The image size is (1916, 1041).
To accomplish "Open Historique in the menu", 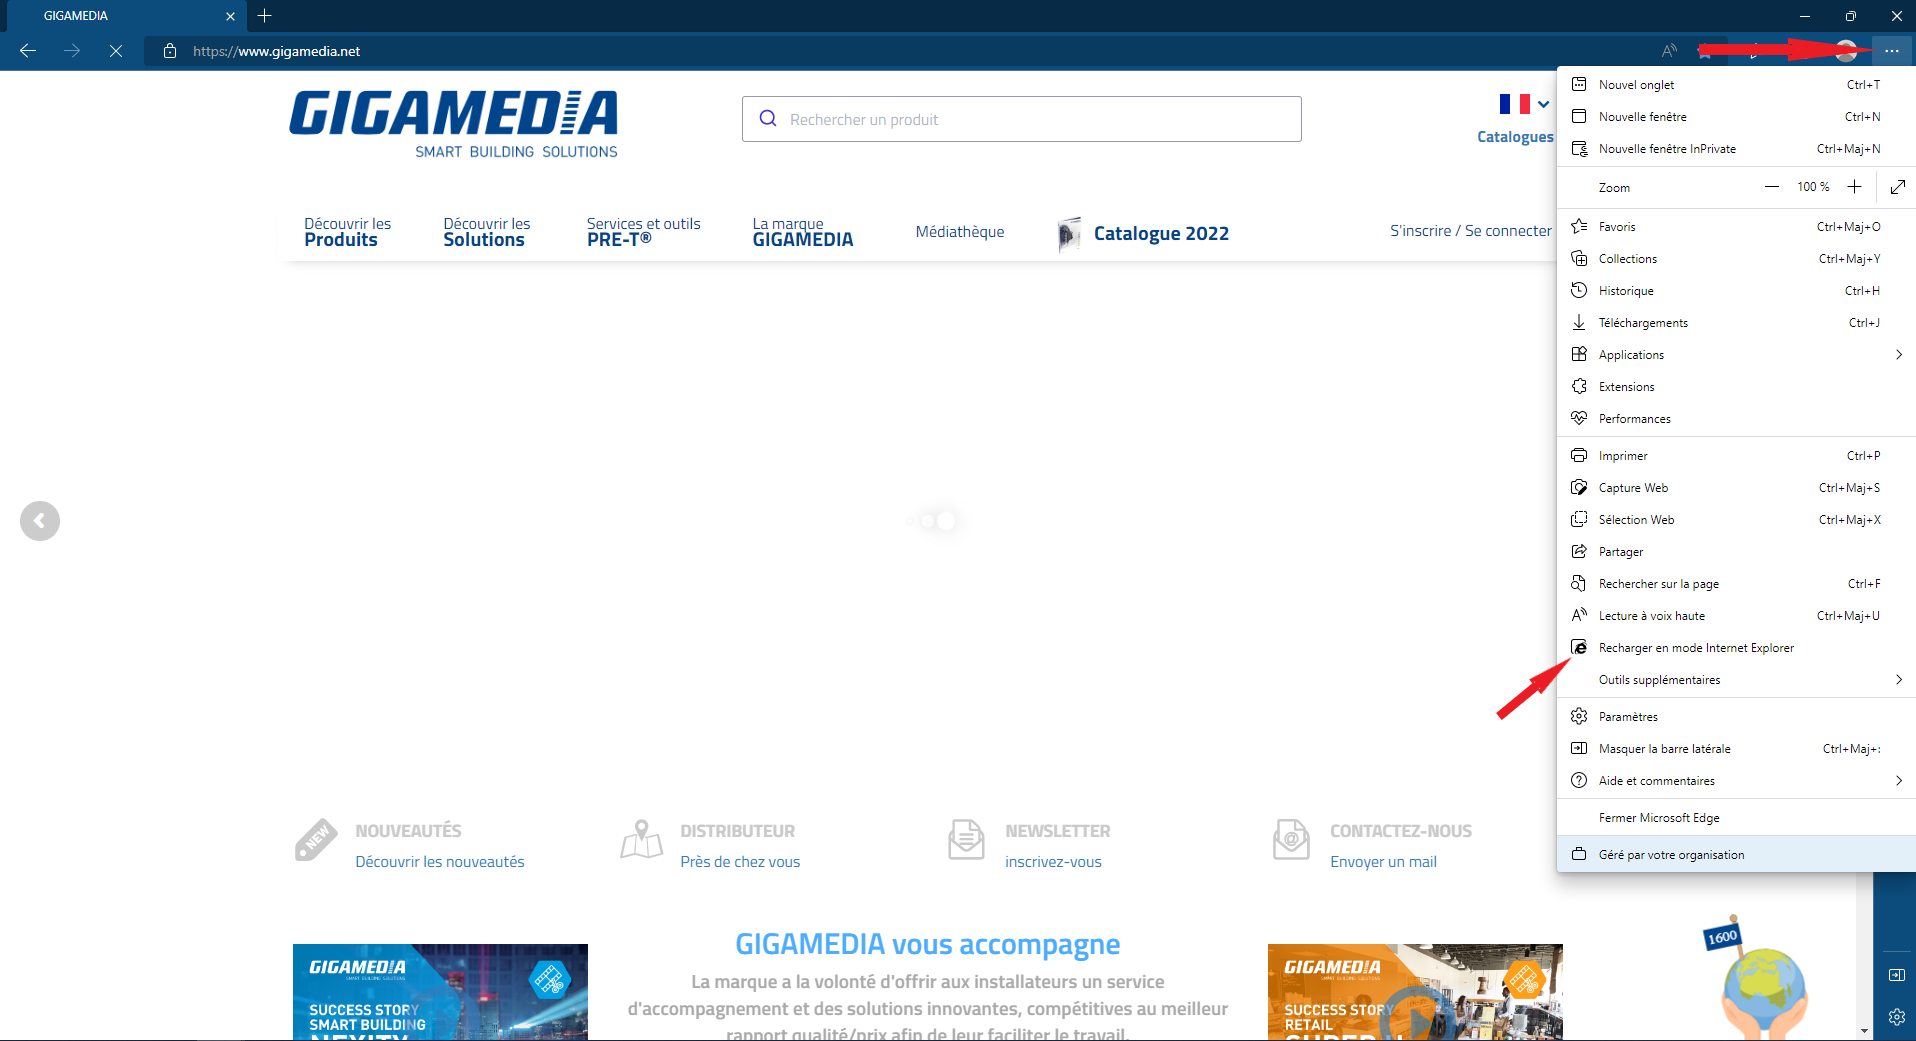I will tap(1736, 291).
